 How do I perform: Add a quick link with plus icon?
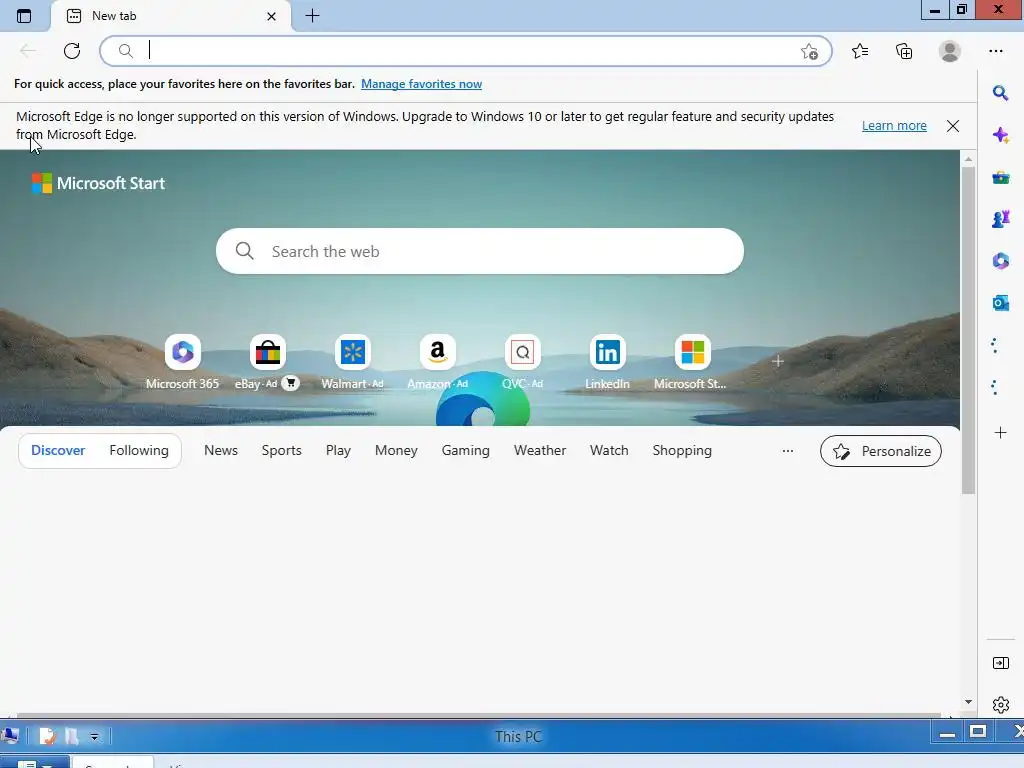point(777,361)
